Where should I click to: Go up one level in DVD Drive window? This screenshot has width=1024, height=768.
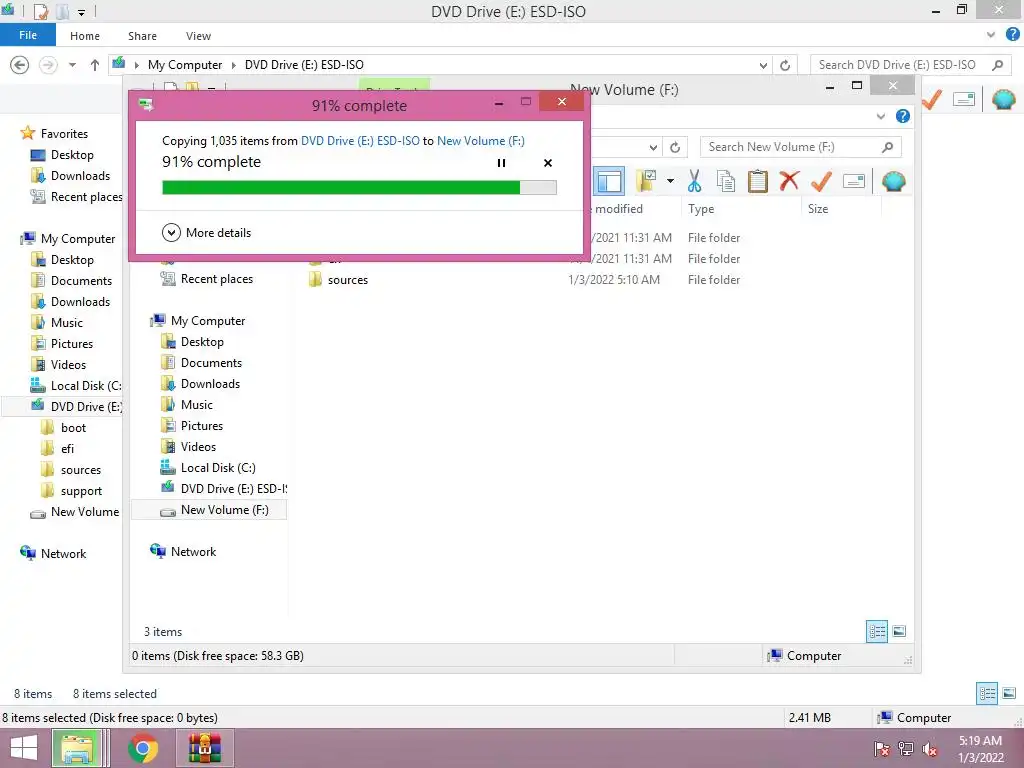[x=95, y=65]
